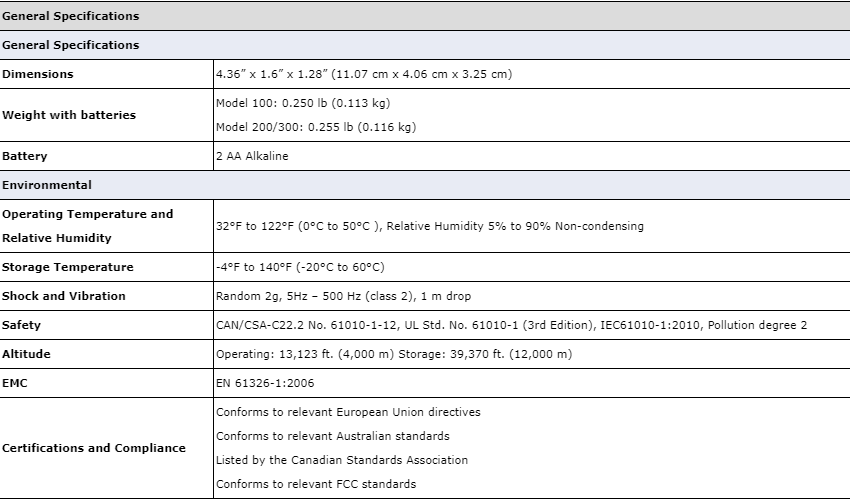Click the Altitude operating and storage value
This screenshot has height=499, width=850.
pos(394,354)
